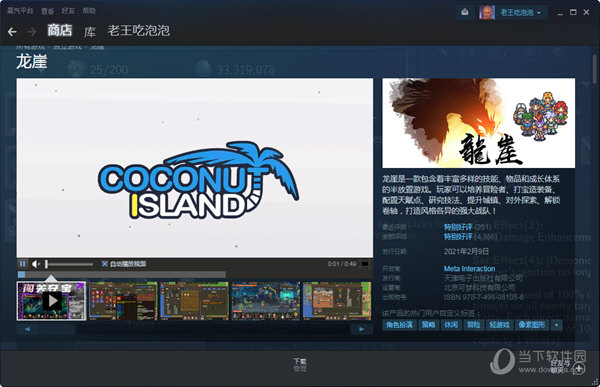Screen dimensions: 600x387
Task: Open the 查看 menu
Action: 47,11
